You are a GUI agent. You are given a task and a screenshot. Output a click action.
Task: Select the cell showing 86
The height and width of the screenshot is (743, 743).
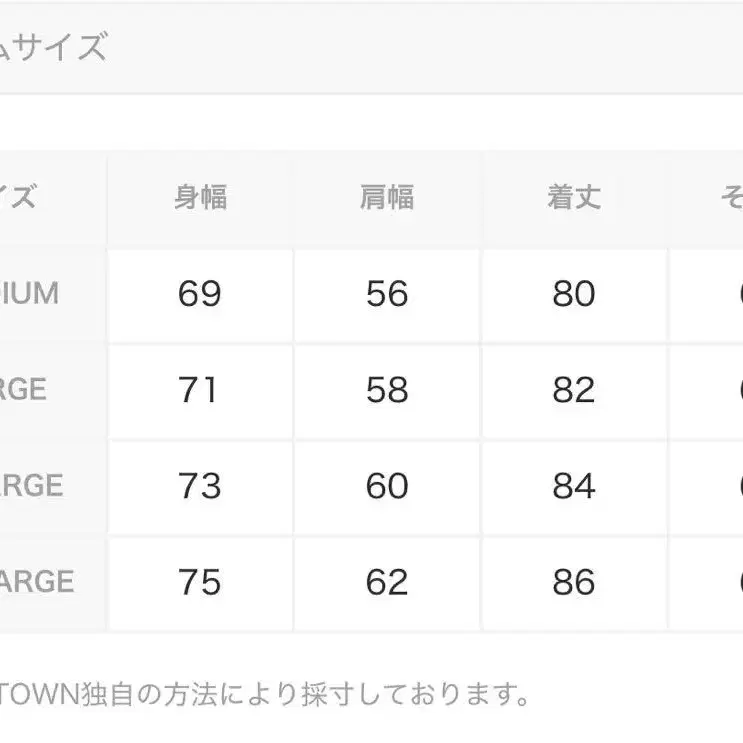click(574, 582)
